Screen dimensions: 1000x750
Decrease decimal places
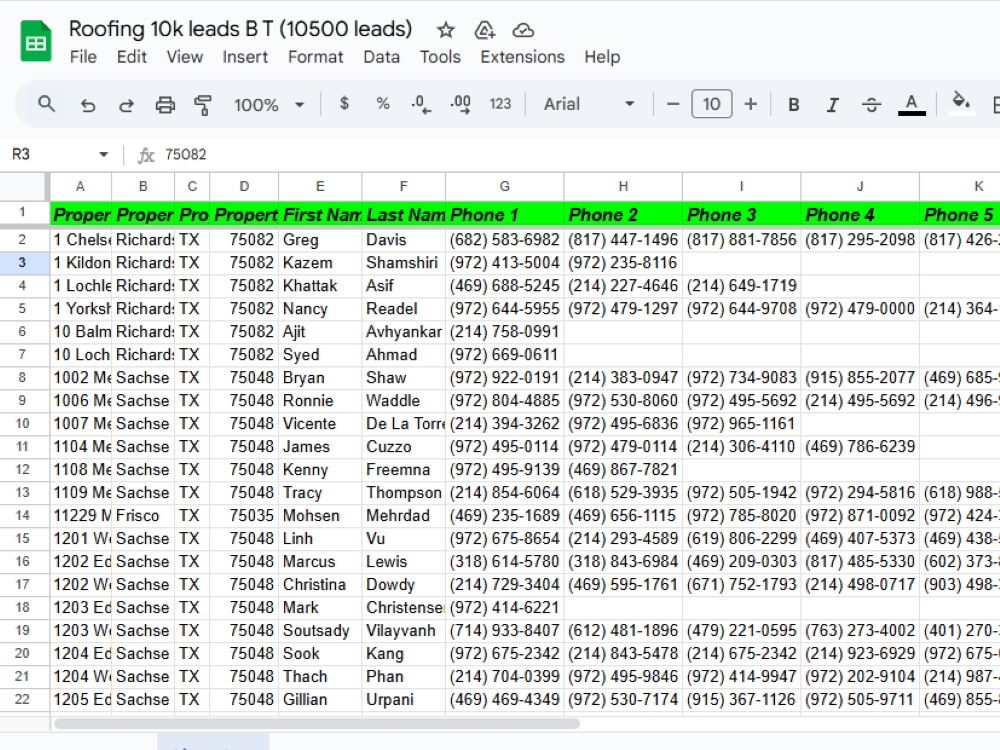point(421,104)
